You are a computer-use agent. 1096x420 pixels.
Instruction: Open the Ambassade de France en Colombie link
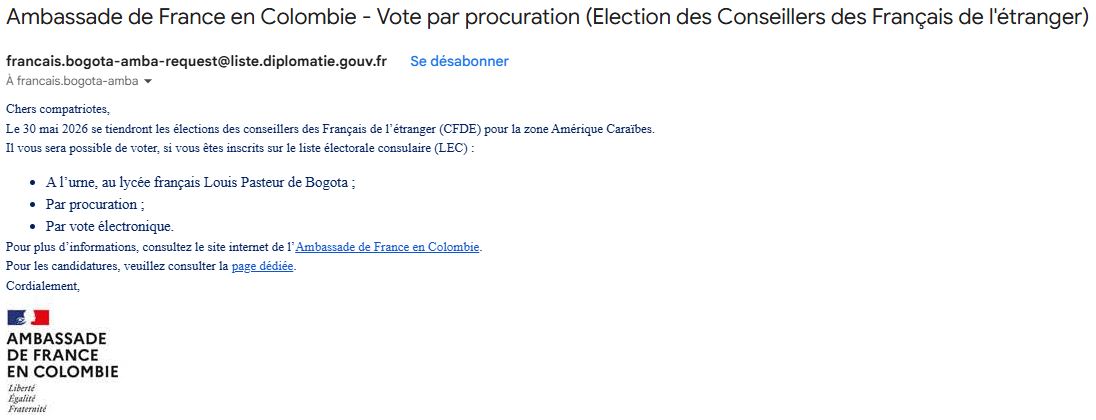pos(388,247)
